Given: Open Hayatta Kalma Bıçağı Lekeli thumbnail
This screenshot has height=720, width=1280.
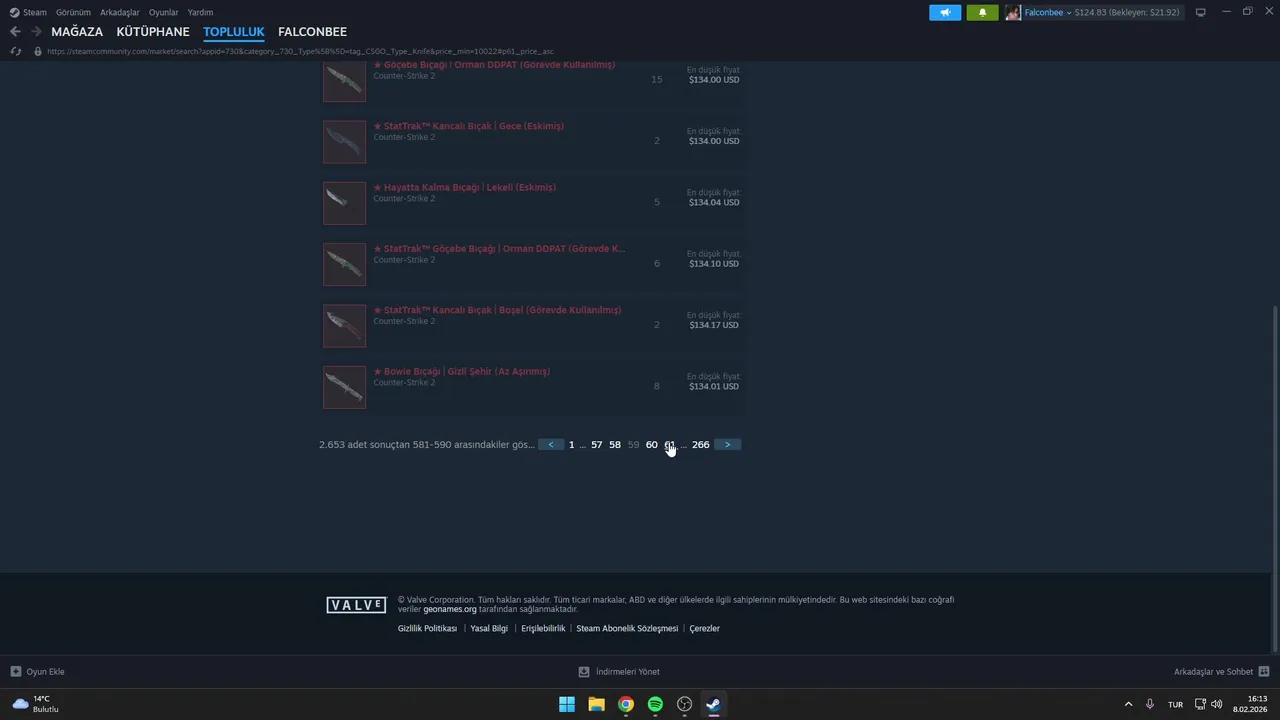Looking at the screenshot, I should pos(344,203).
